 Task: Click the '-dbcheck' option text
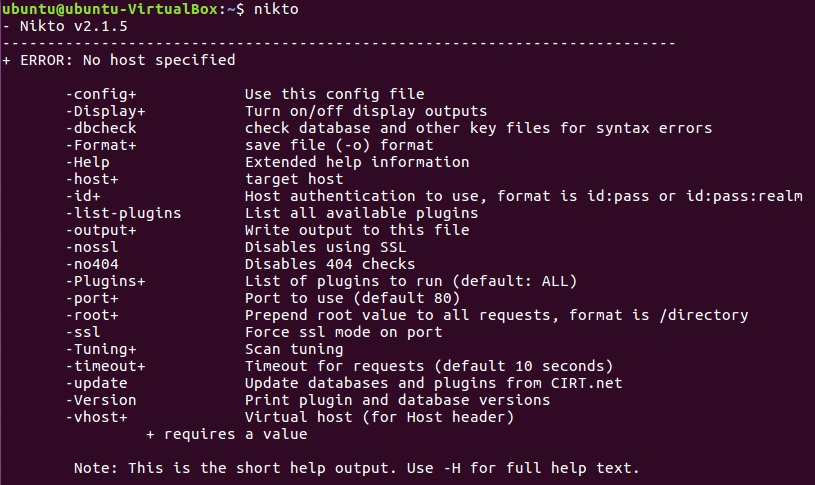[x=101, y=128]
